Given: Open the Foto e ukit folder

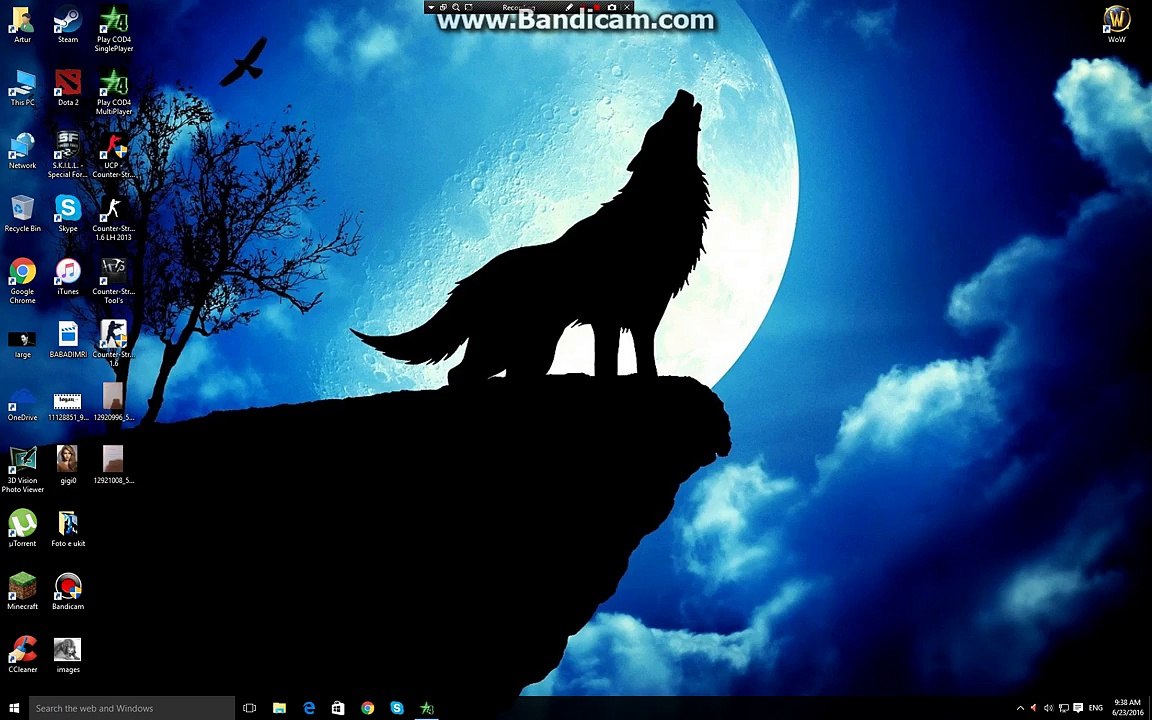Looking at the screenshot, I should click(x=68, y=529).
